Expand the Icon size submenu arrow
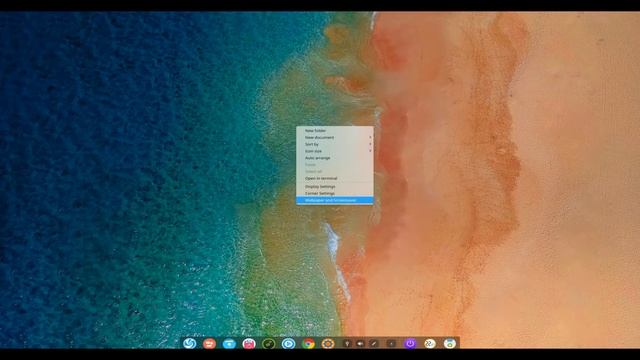The width and height of the screenshot is (640, 360). pos(370,151)
